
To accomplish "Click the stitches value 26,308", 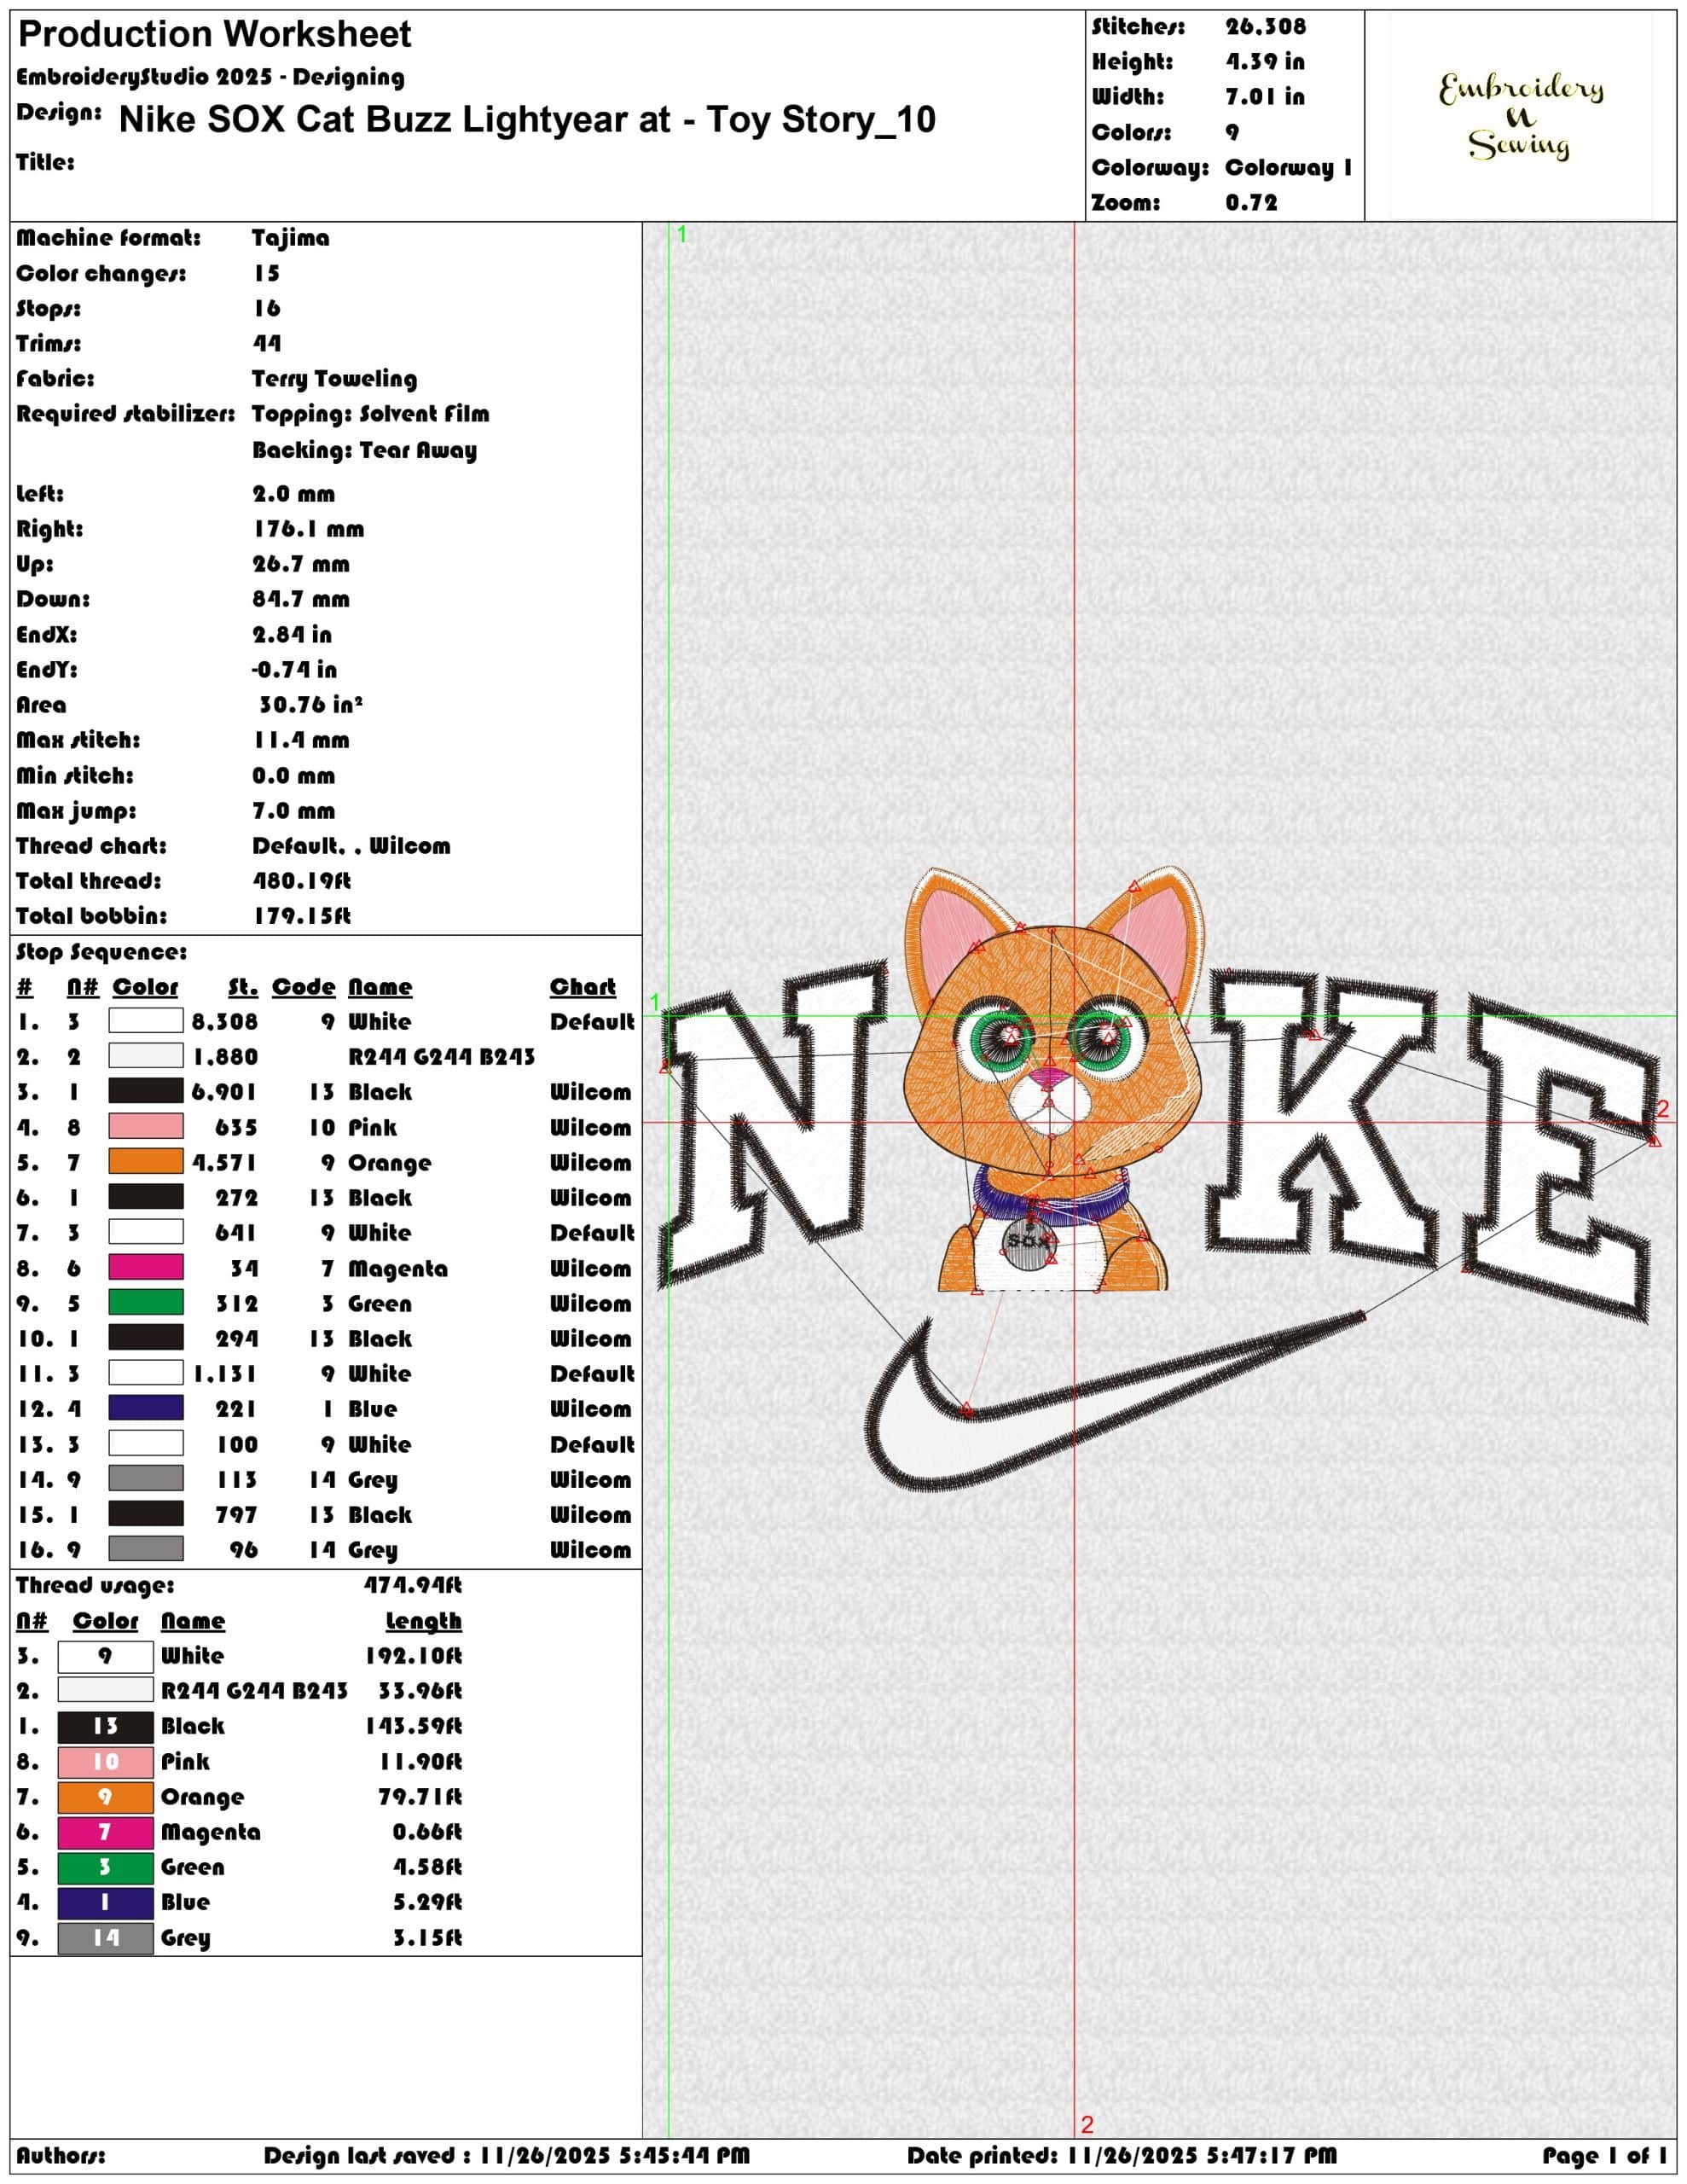I will [x=1266, y=27].
